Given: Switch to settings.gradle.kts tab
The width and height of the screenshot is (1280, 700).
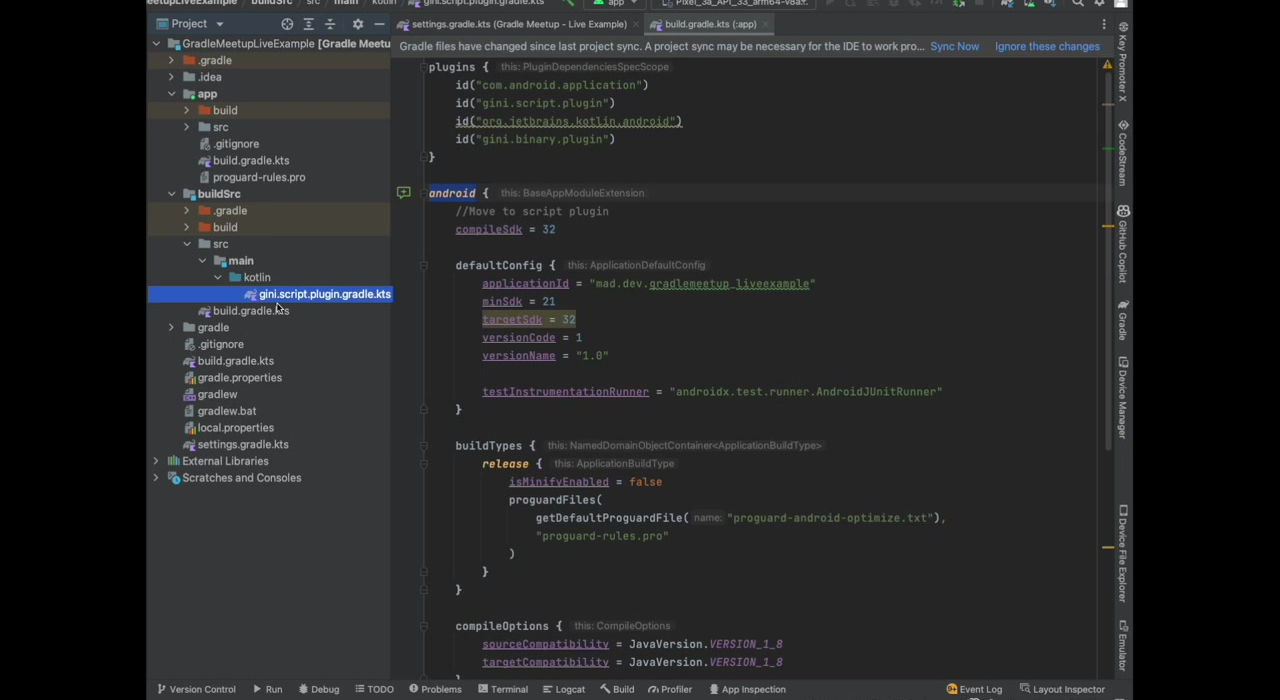Looking at the screenshot, I should point(518,24).
